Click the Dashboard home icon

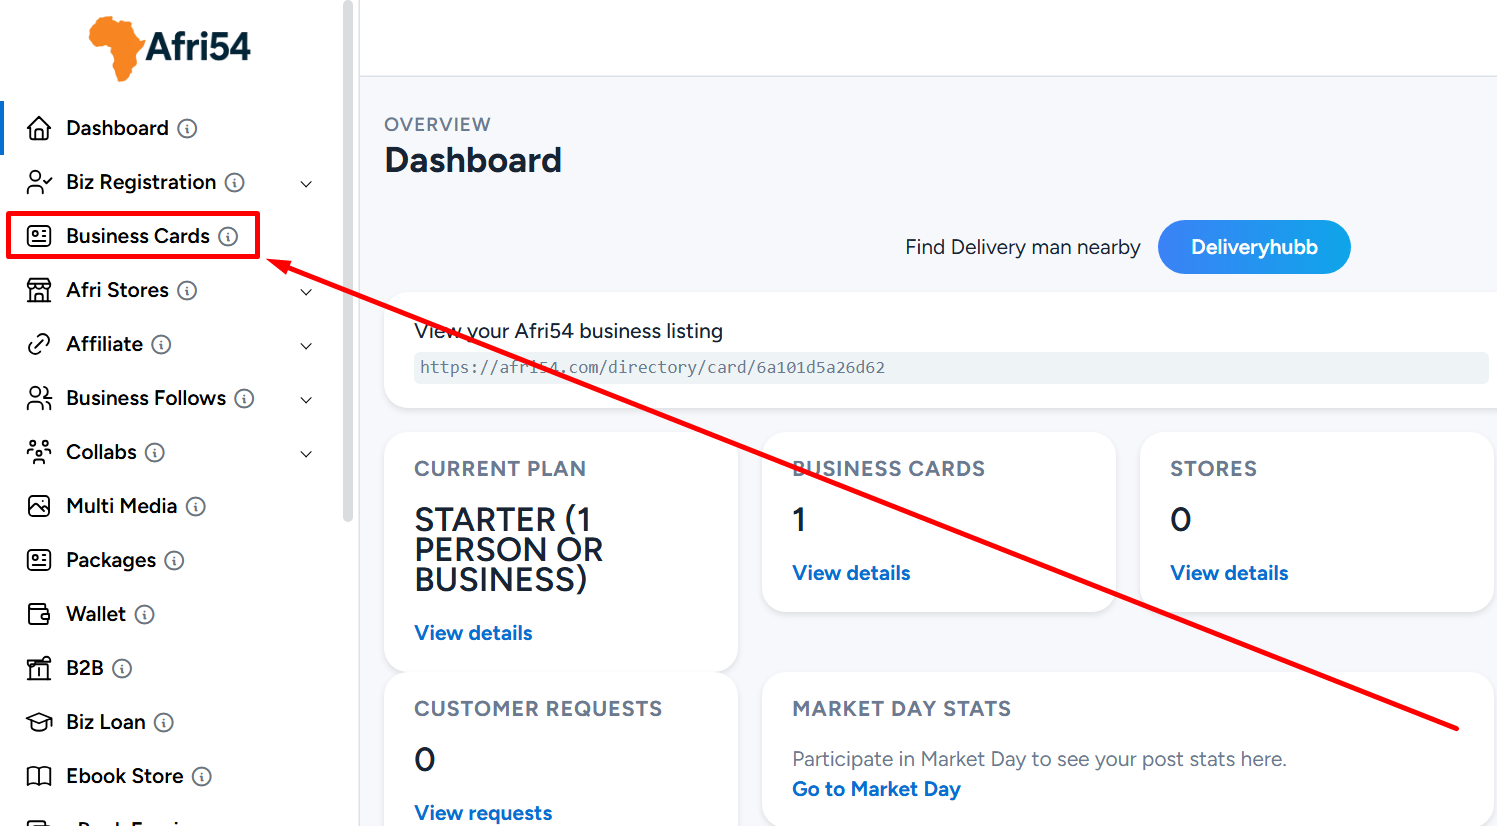(x=39, y=128)
